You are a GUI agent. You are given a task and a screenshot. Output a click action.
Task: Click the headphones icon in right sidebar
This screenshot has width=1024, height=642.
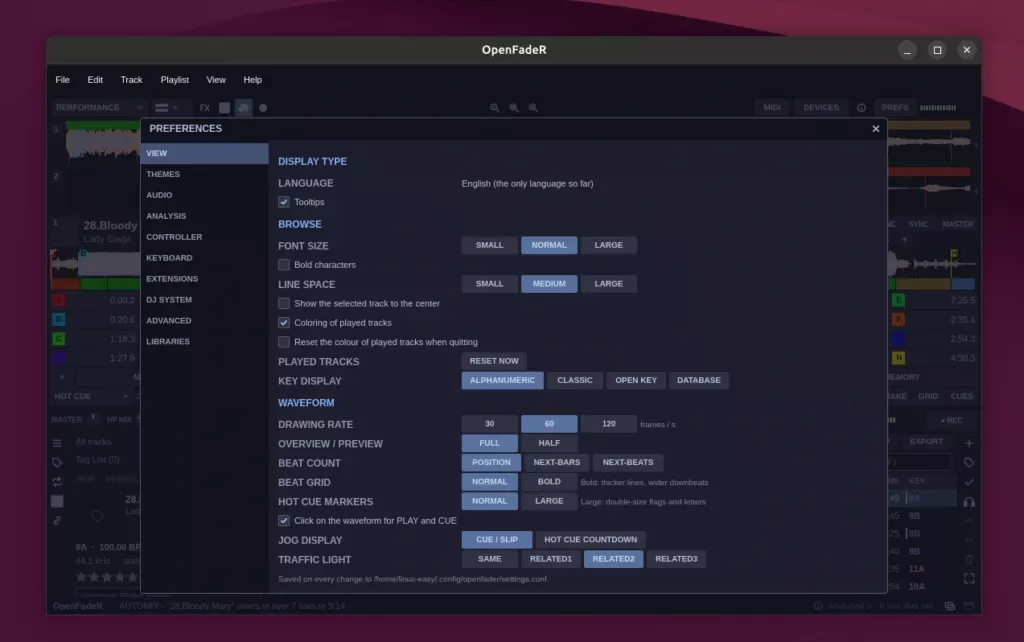tap(969, 502)
